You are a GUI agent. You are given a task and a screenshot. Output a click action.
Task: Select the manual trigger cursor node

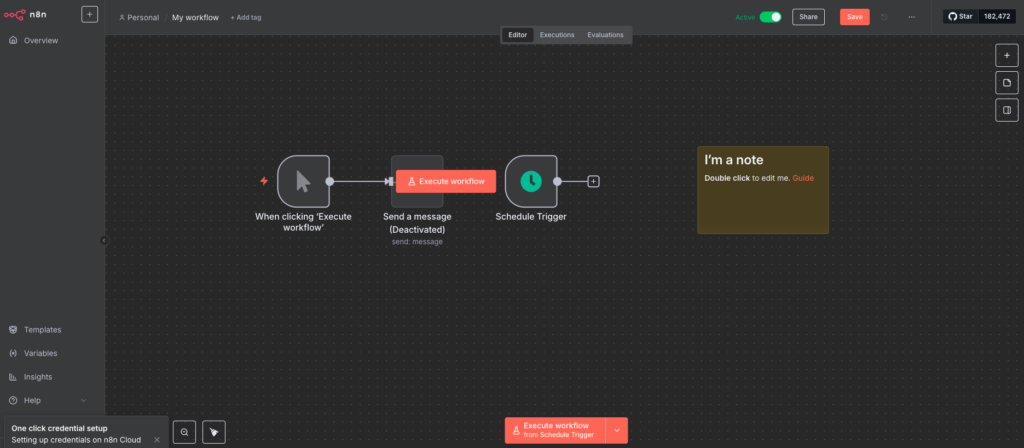point(303,181)
